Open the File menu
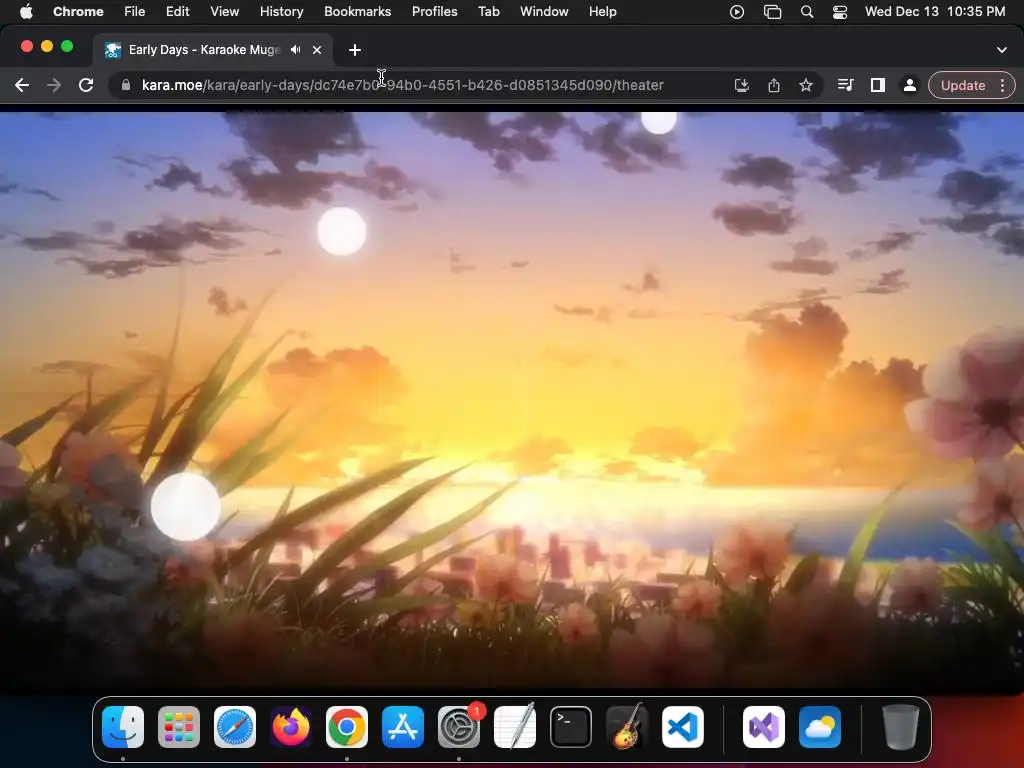Image resolution: width=1024 pixels, height=768 pixels. point(135,11)
